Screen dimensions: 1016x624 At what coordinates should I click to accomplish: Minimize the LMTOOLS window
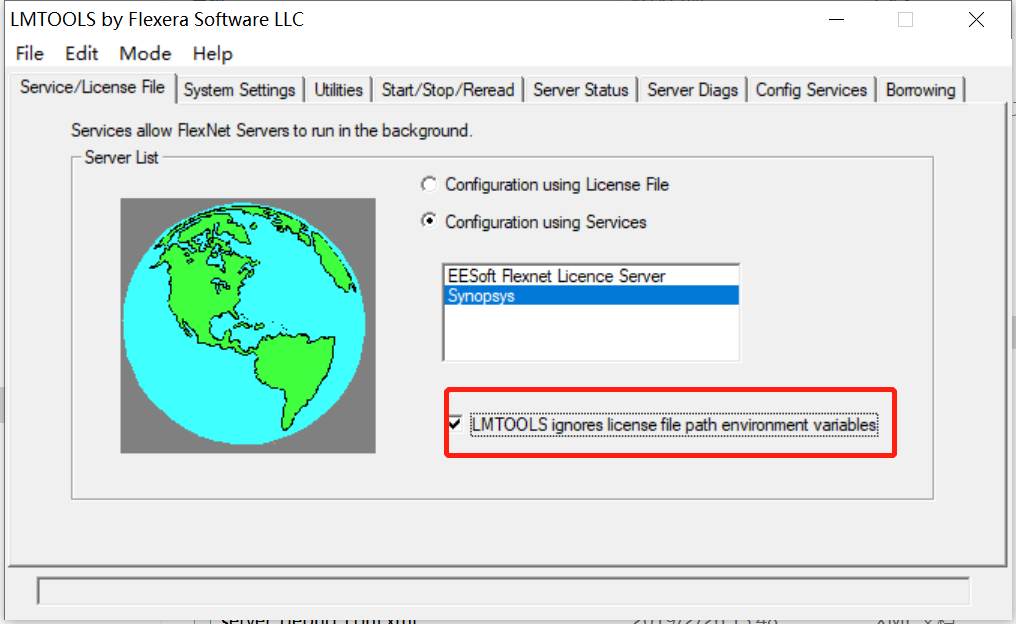[837, 19]
